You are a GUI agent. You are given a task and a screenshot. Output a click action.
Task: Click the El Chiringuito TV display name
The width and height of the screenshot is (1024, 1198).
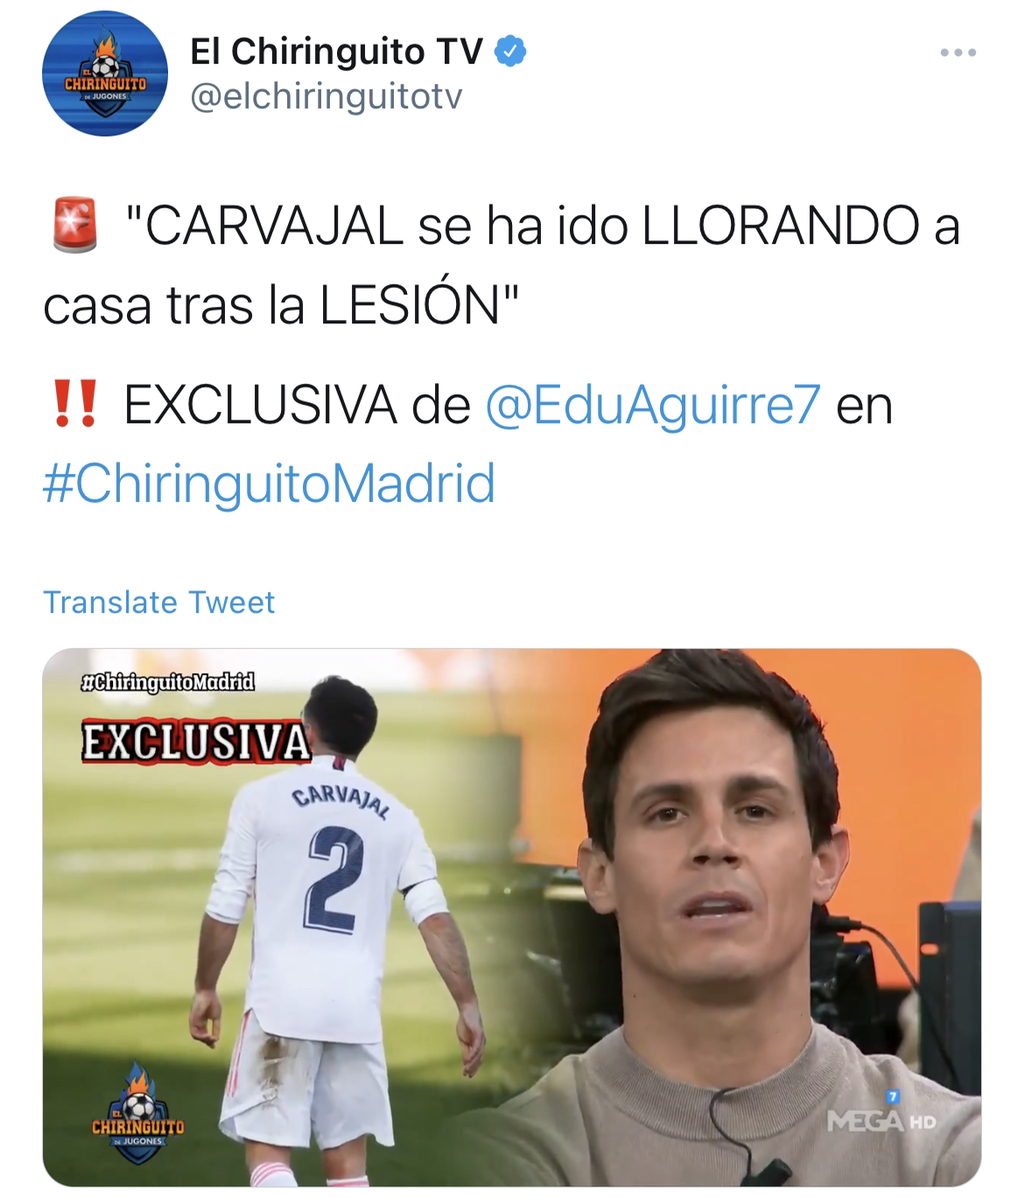pos(336,51)
